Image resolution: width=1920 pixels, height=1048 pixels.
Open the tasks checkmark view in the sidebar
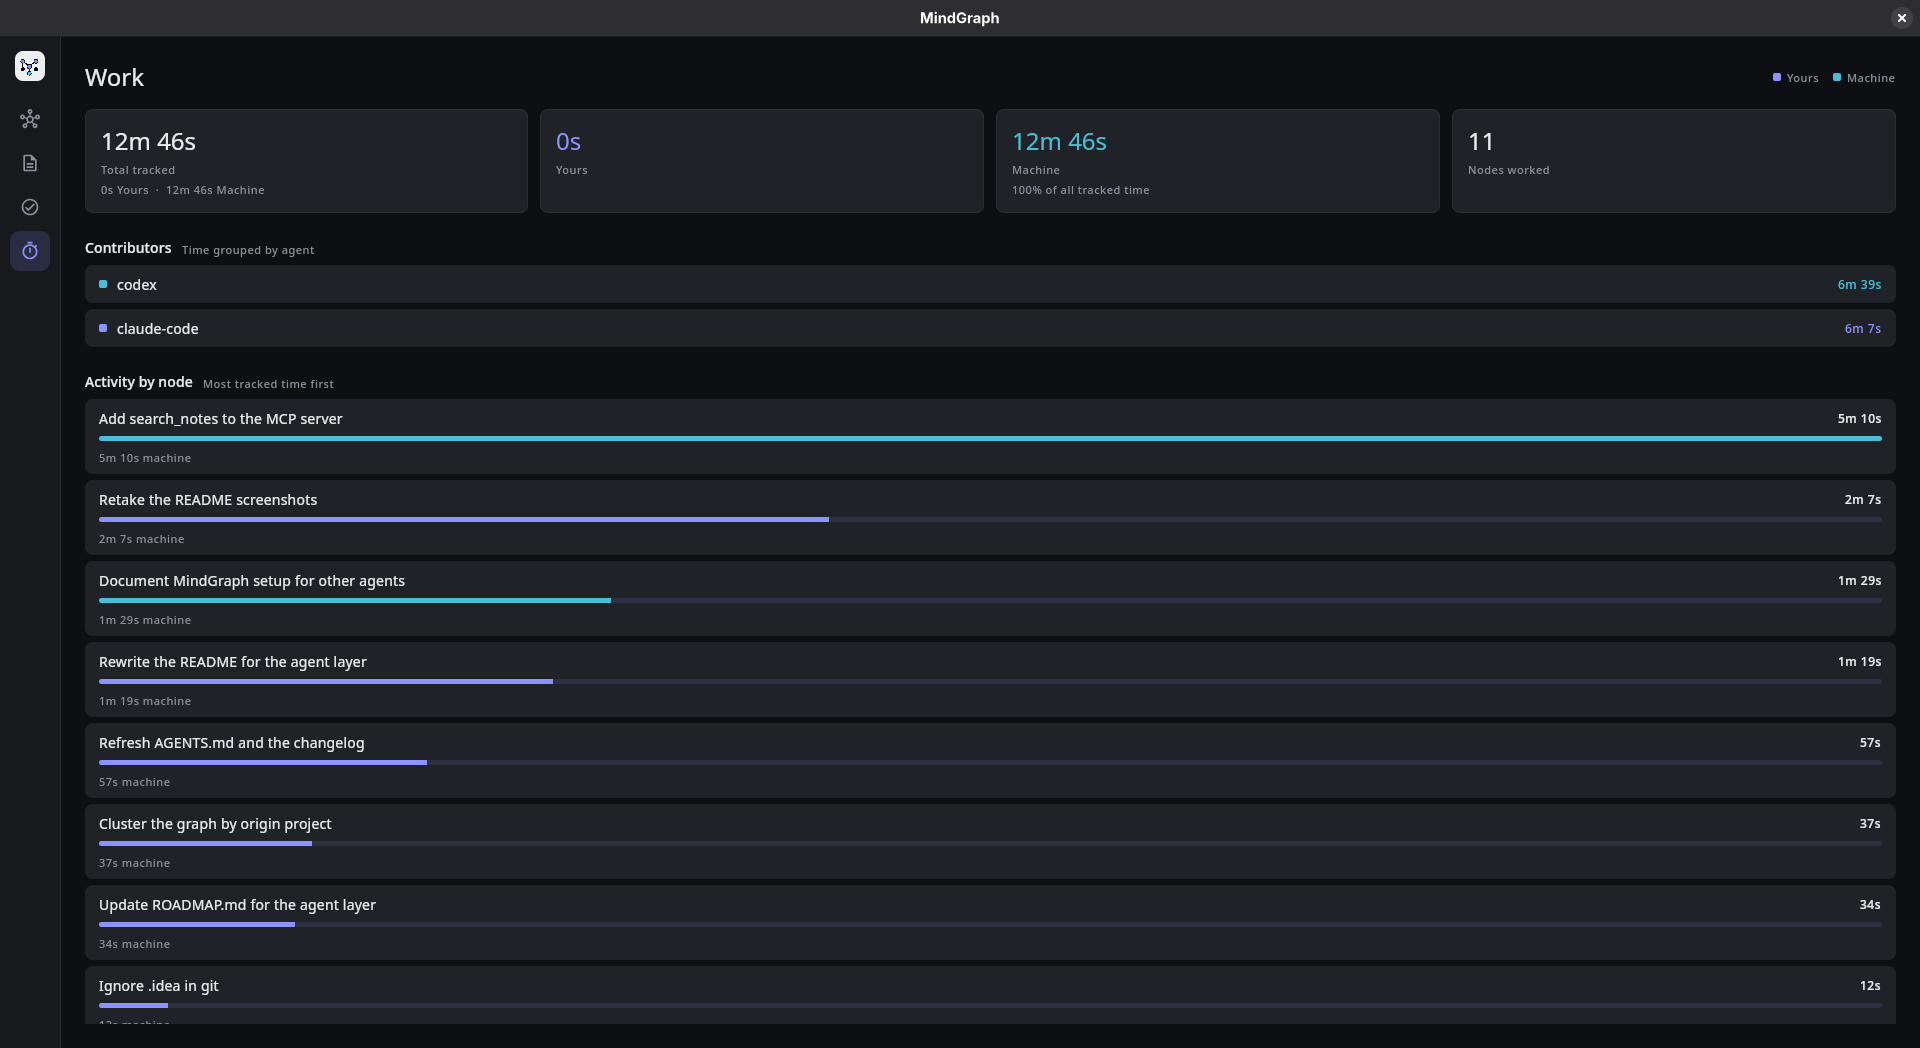[x=30, y=207]
